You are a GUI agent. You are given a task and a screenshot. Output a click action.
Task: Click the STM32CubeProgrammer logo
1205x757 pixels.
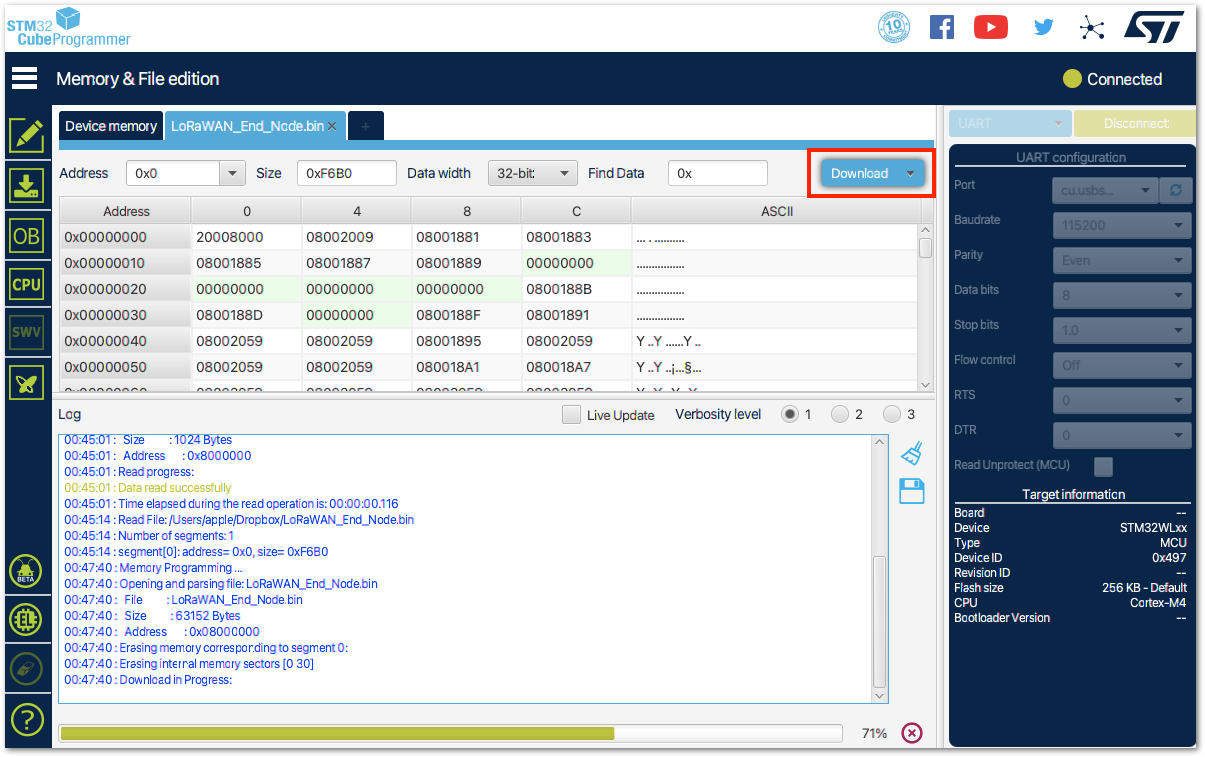pos(69,27)
